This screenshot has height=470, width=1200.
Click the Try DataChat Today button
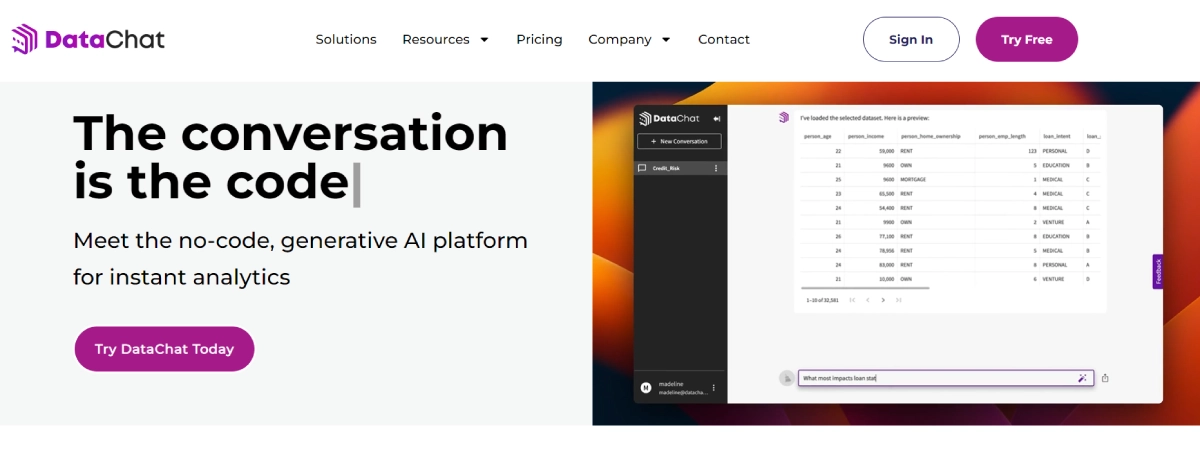(164, 349)
